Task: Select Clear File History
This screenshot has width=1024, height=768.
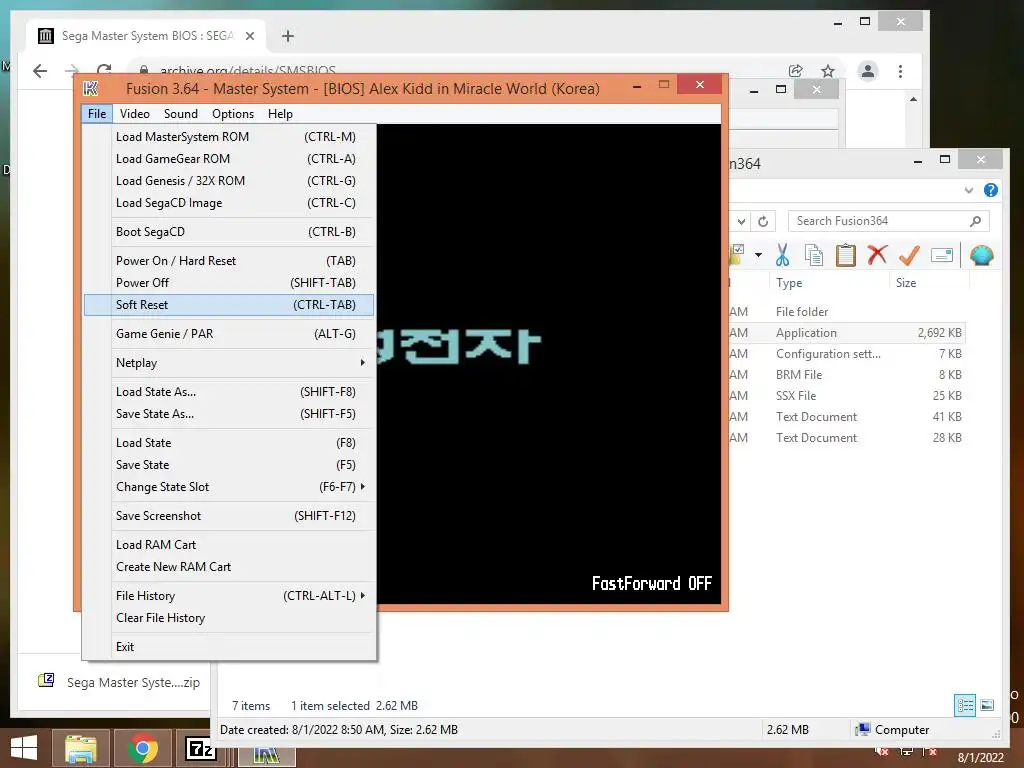Action: tap(229, 618)
